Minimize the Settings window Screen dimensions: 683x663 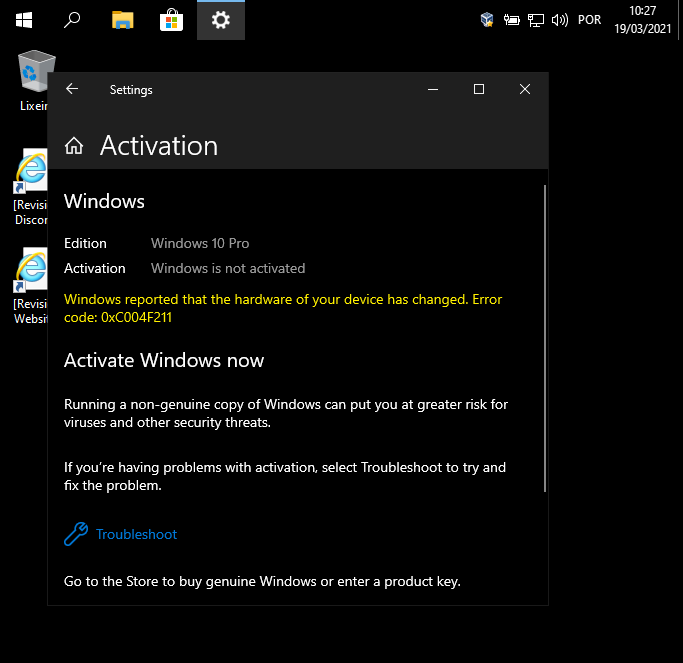pos(433,89)
